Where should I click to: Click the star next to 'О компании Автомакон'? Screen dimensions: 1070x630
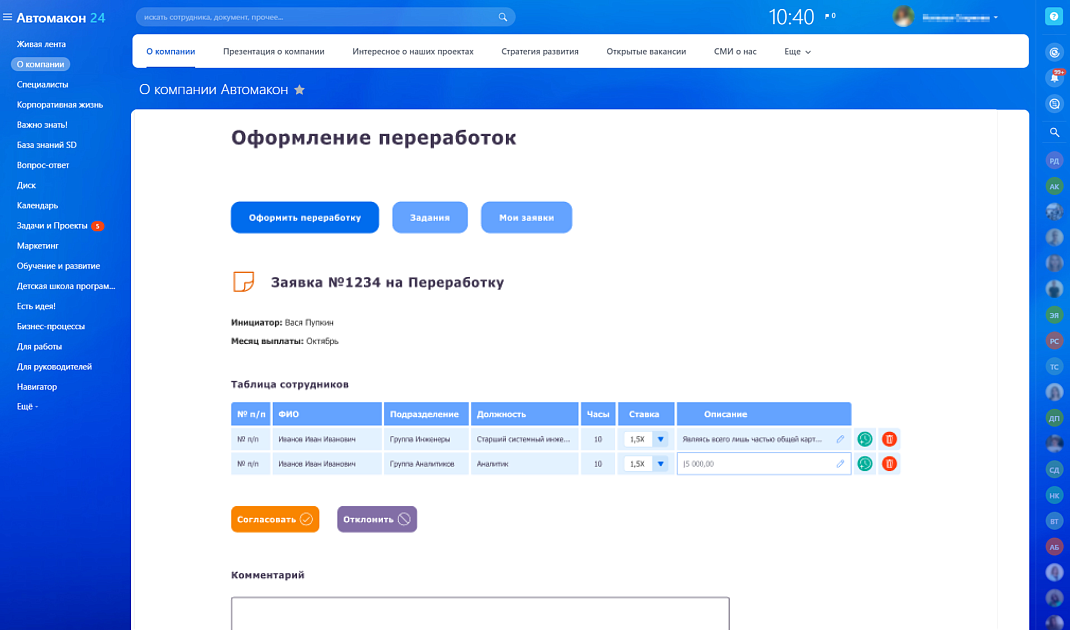pos(299,90)
